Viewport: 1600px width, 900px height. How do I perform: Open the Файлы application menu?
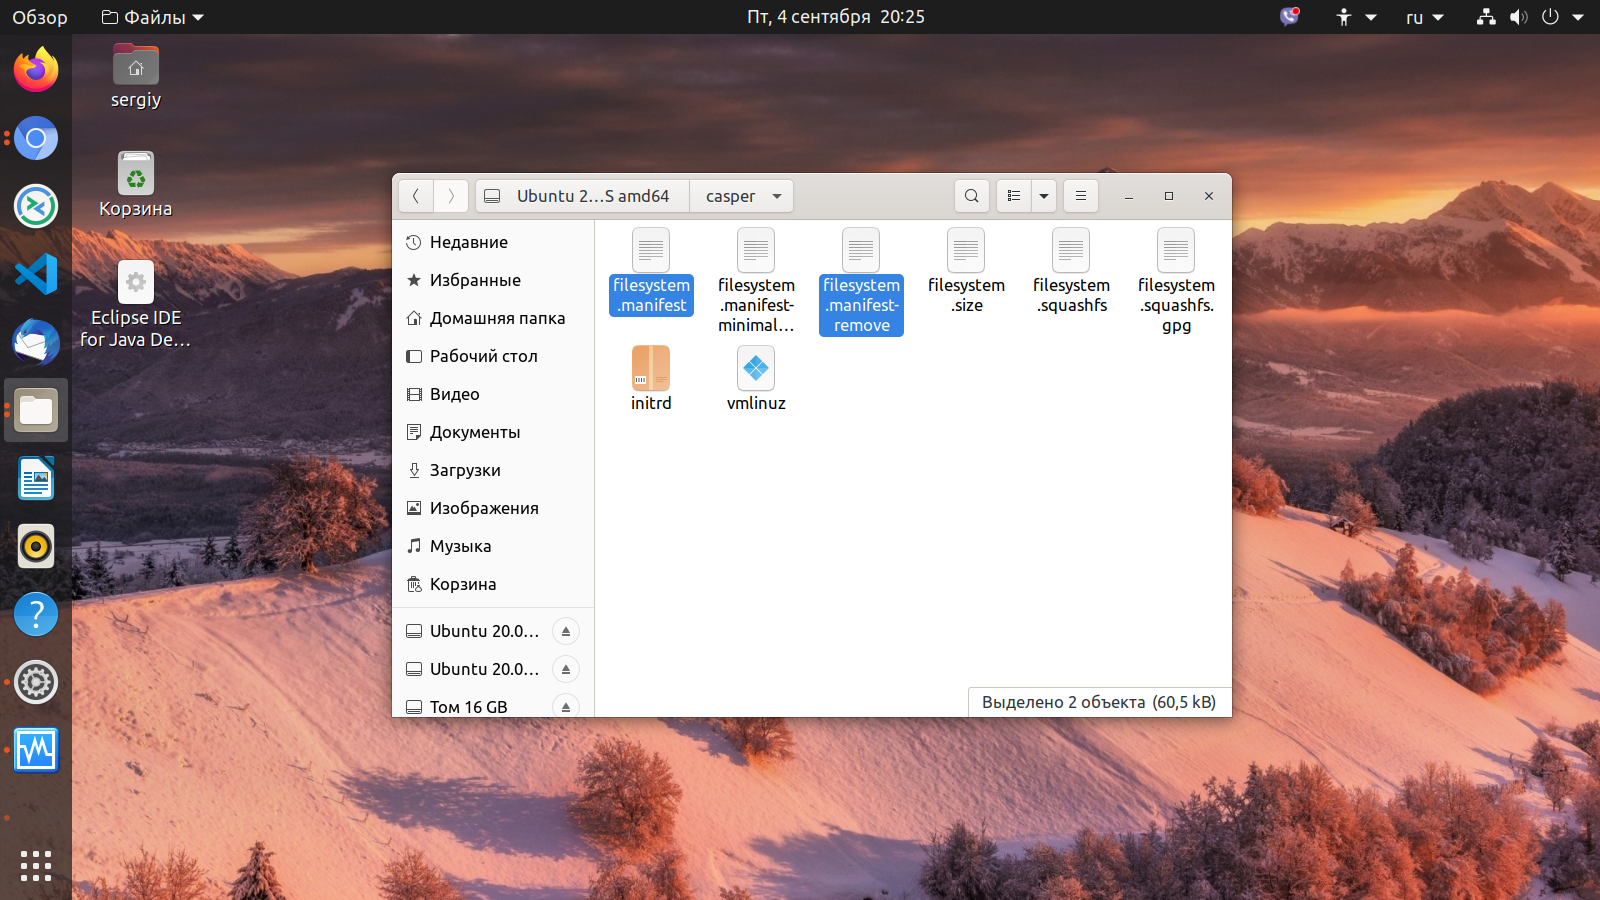tap(152, 17)
